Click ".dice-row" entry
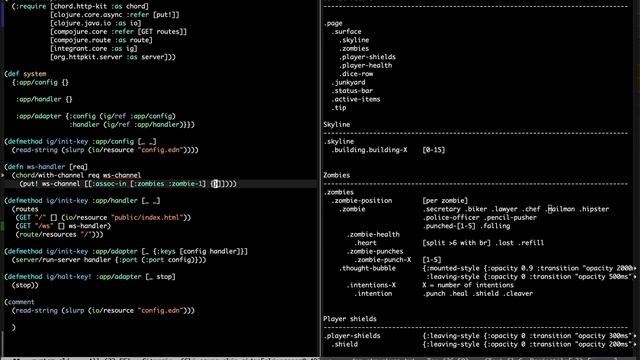 pos(356,74)
